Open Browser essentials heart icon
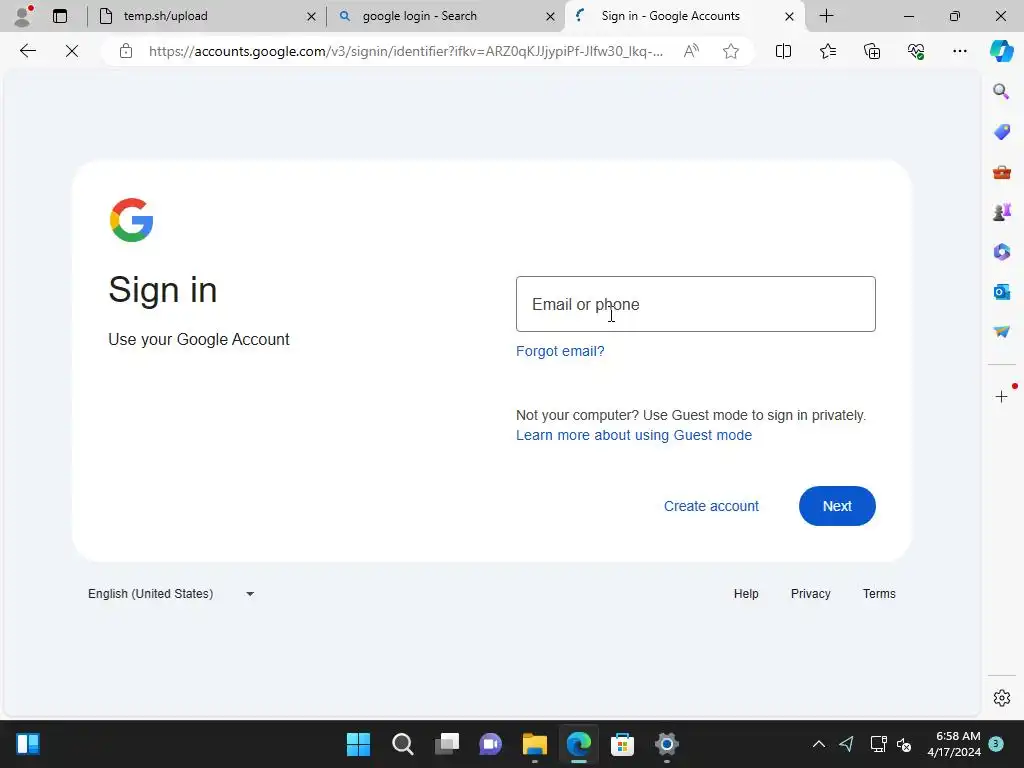 (916, 51)
